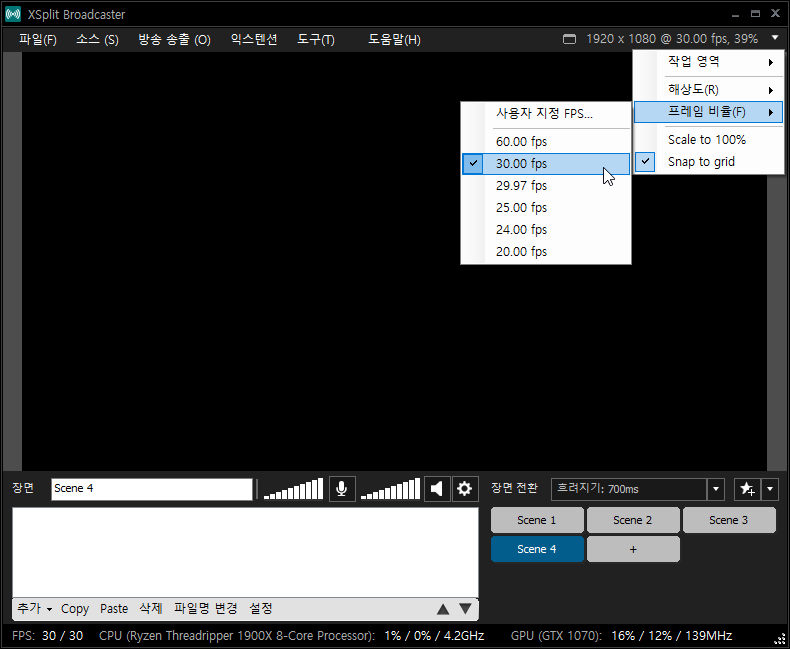Open the 추가 add source dropdown
Screen dimensions: 790x649
point(35,609)
